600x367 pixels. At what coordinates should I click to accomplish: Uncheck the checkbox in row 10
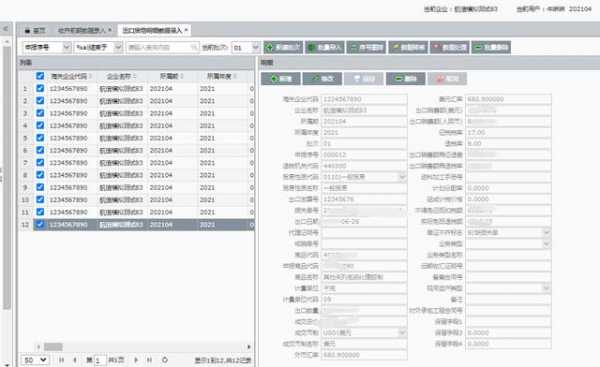pos(40,199)
